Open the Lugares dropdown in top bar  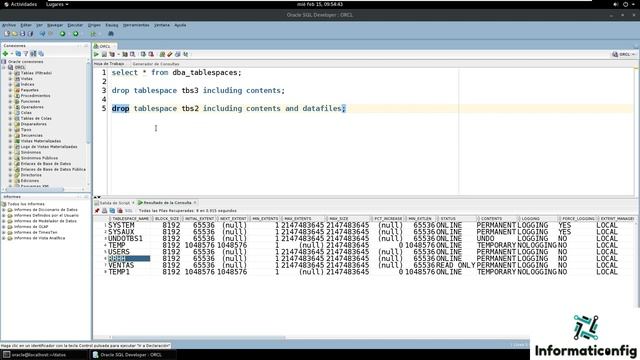(x=57, y=4)
